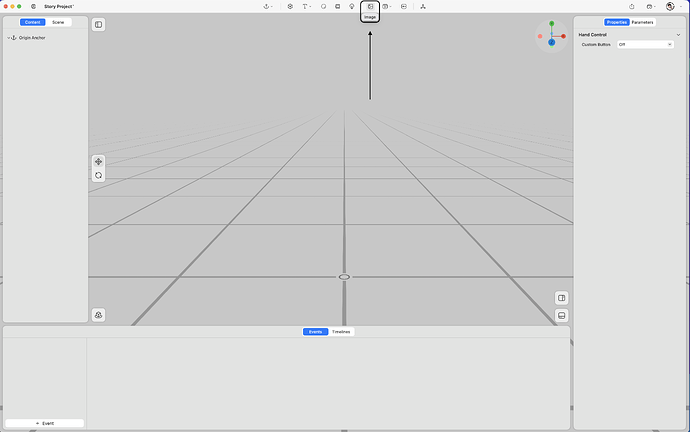Open the Parameters tab
The height and width of the screenshot is (432, 690).
tap(642, 21)
